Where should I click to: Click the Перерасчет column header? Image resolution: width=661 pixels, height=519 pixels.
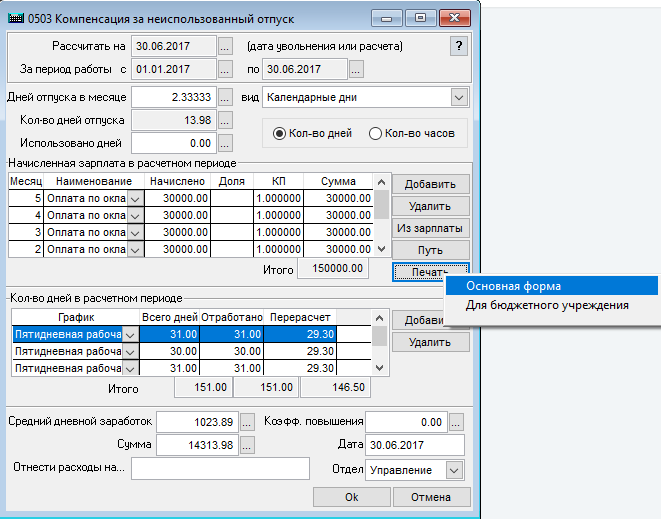pos(300,317)
